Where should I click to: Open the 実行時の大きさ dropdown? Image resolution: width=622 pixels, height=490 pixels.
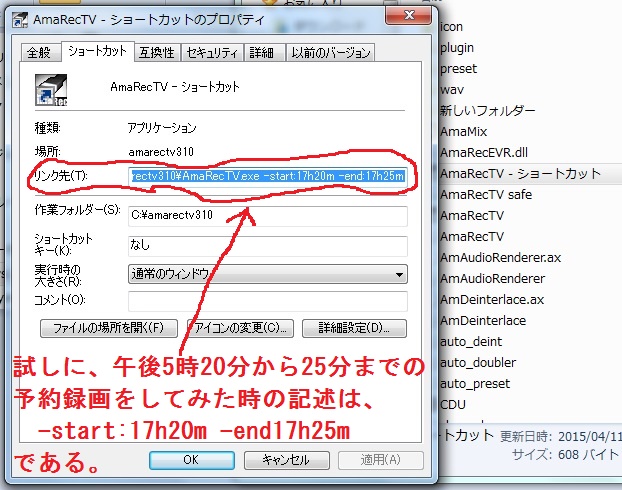268,274
